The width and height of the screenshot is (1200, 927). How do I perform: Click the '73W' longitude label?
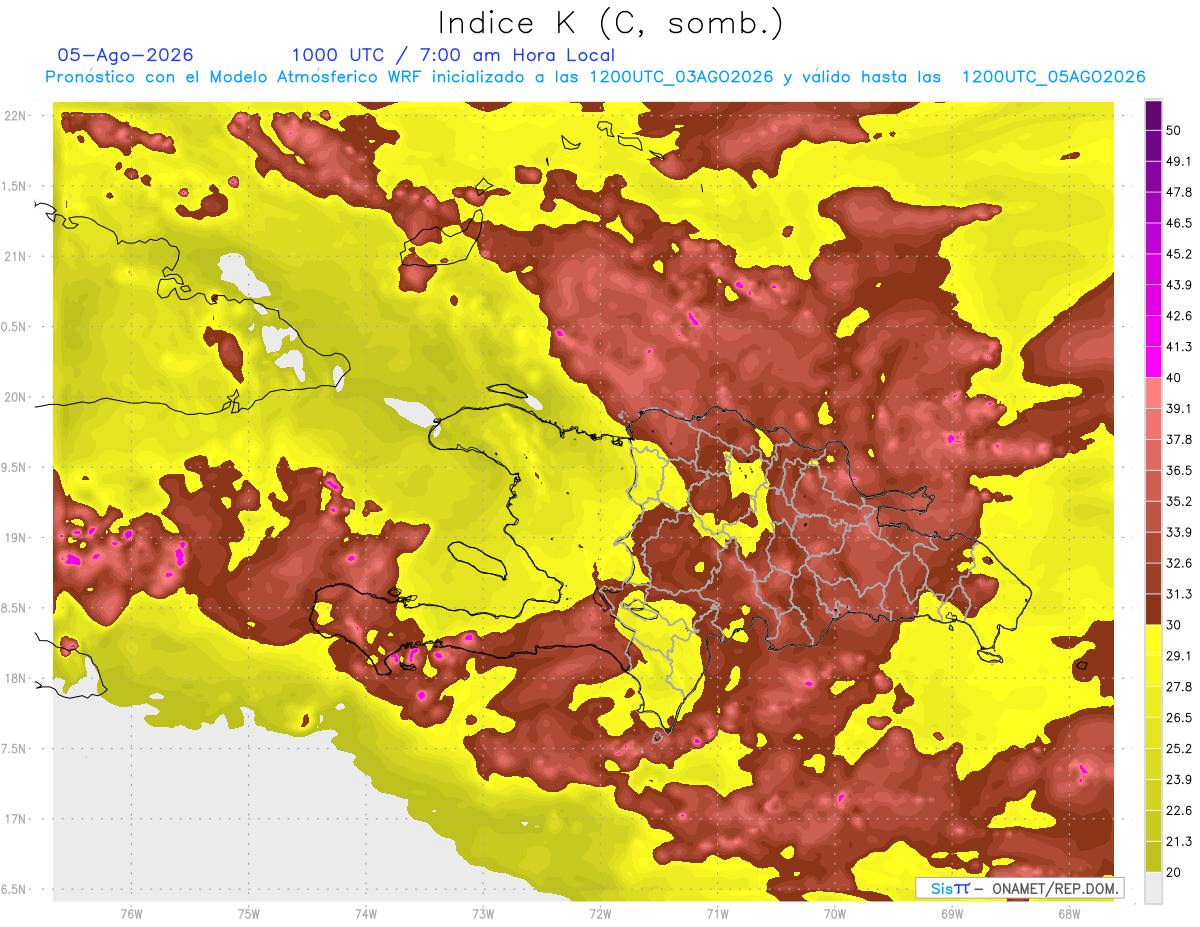pos(483,914)
